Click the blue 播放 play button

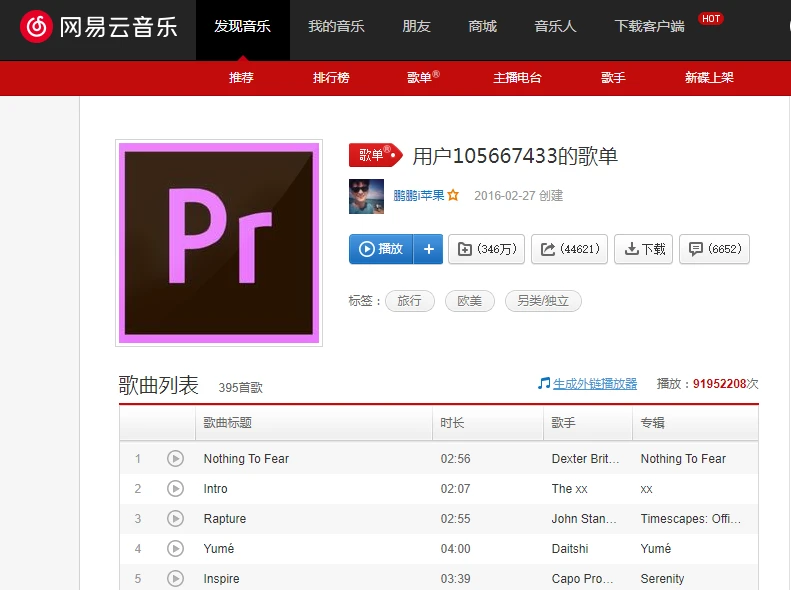(x=381, y=249)
